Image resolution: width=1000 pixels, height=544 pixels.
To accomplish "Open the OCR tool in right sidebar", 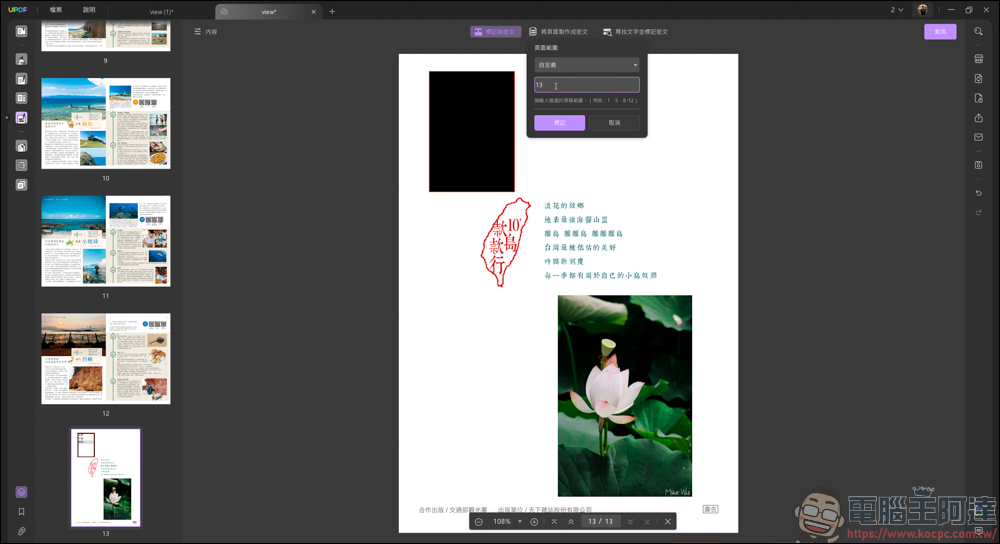I will 978,59.
